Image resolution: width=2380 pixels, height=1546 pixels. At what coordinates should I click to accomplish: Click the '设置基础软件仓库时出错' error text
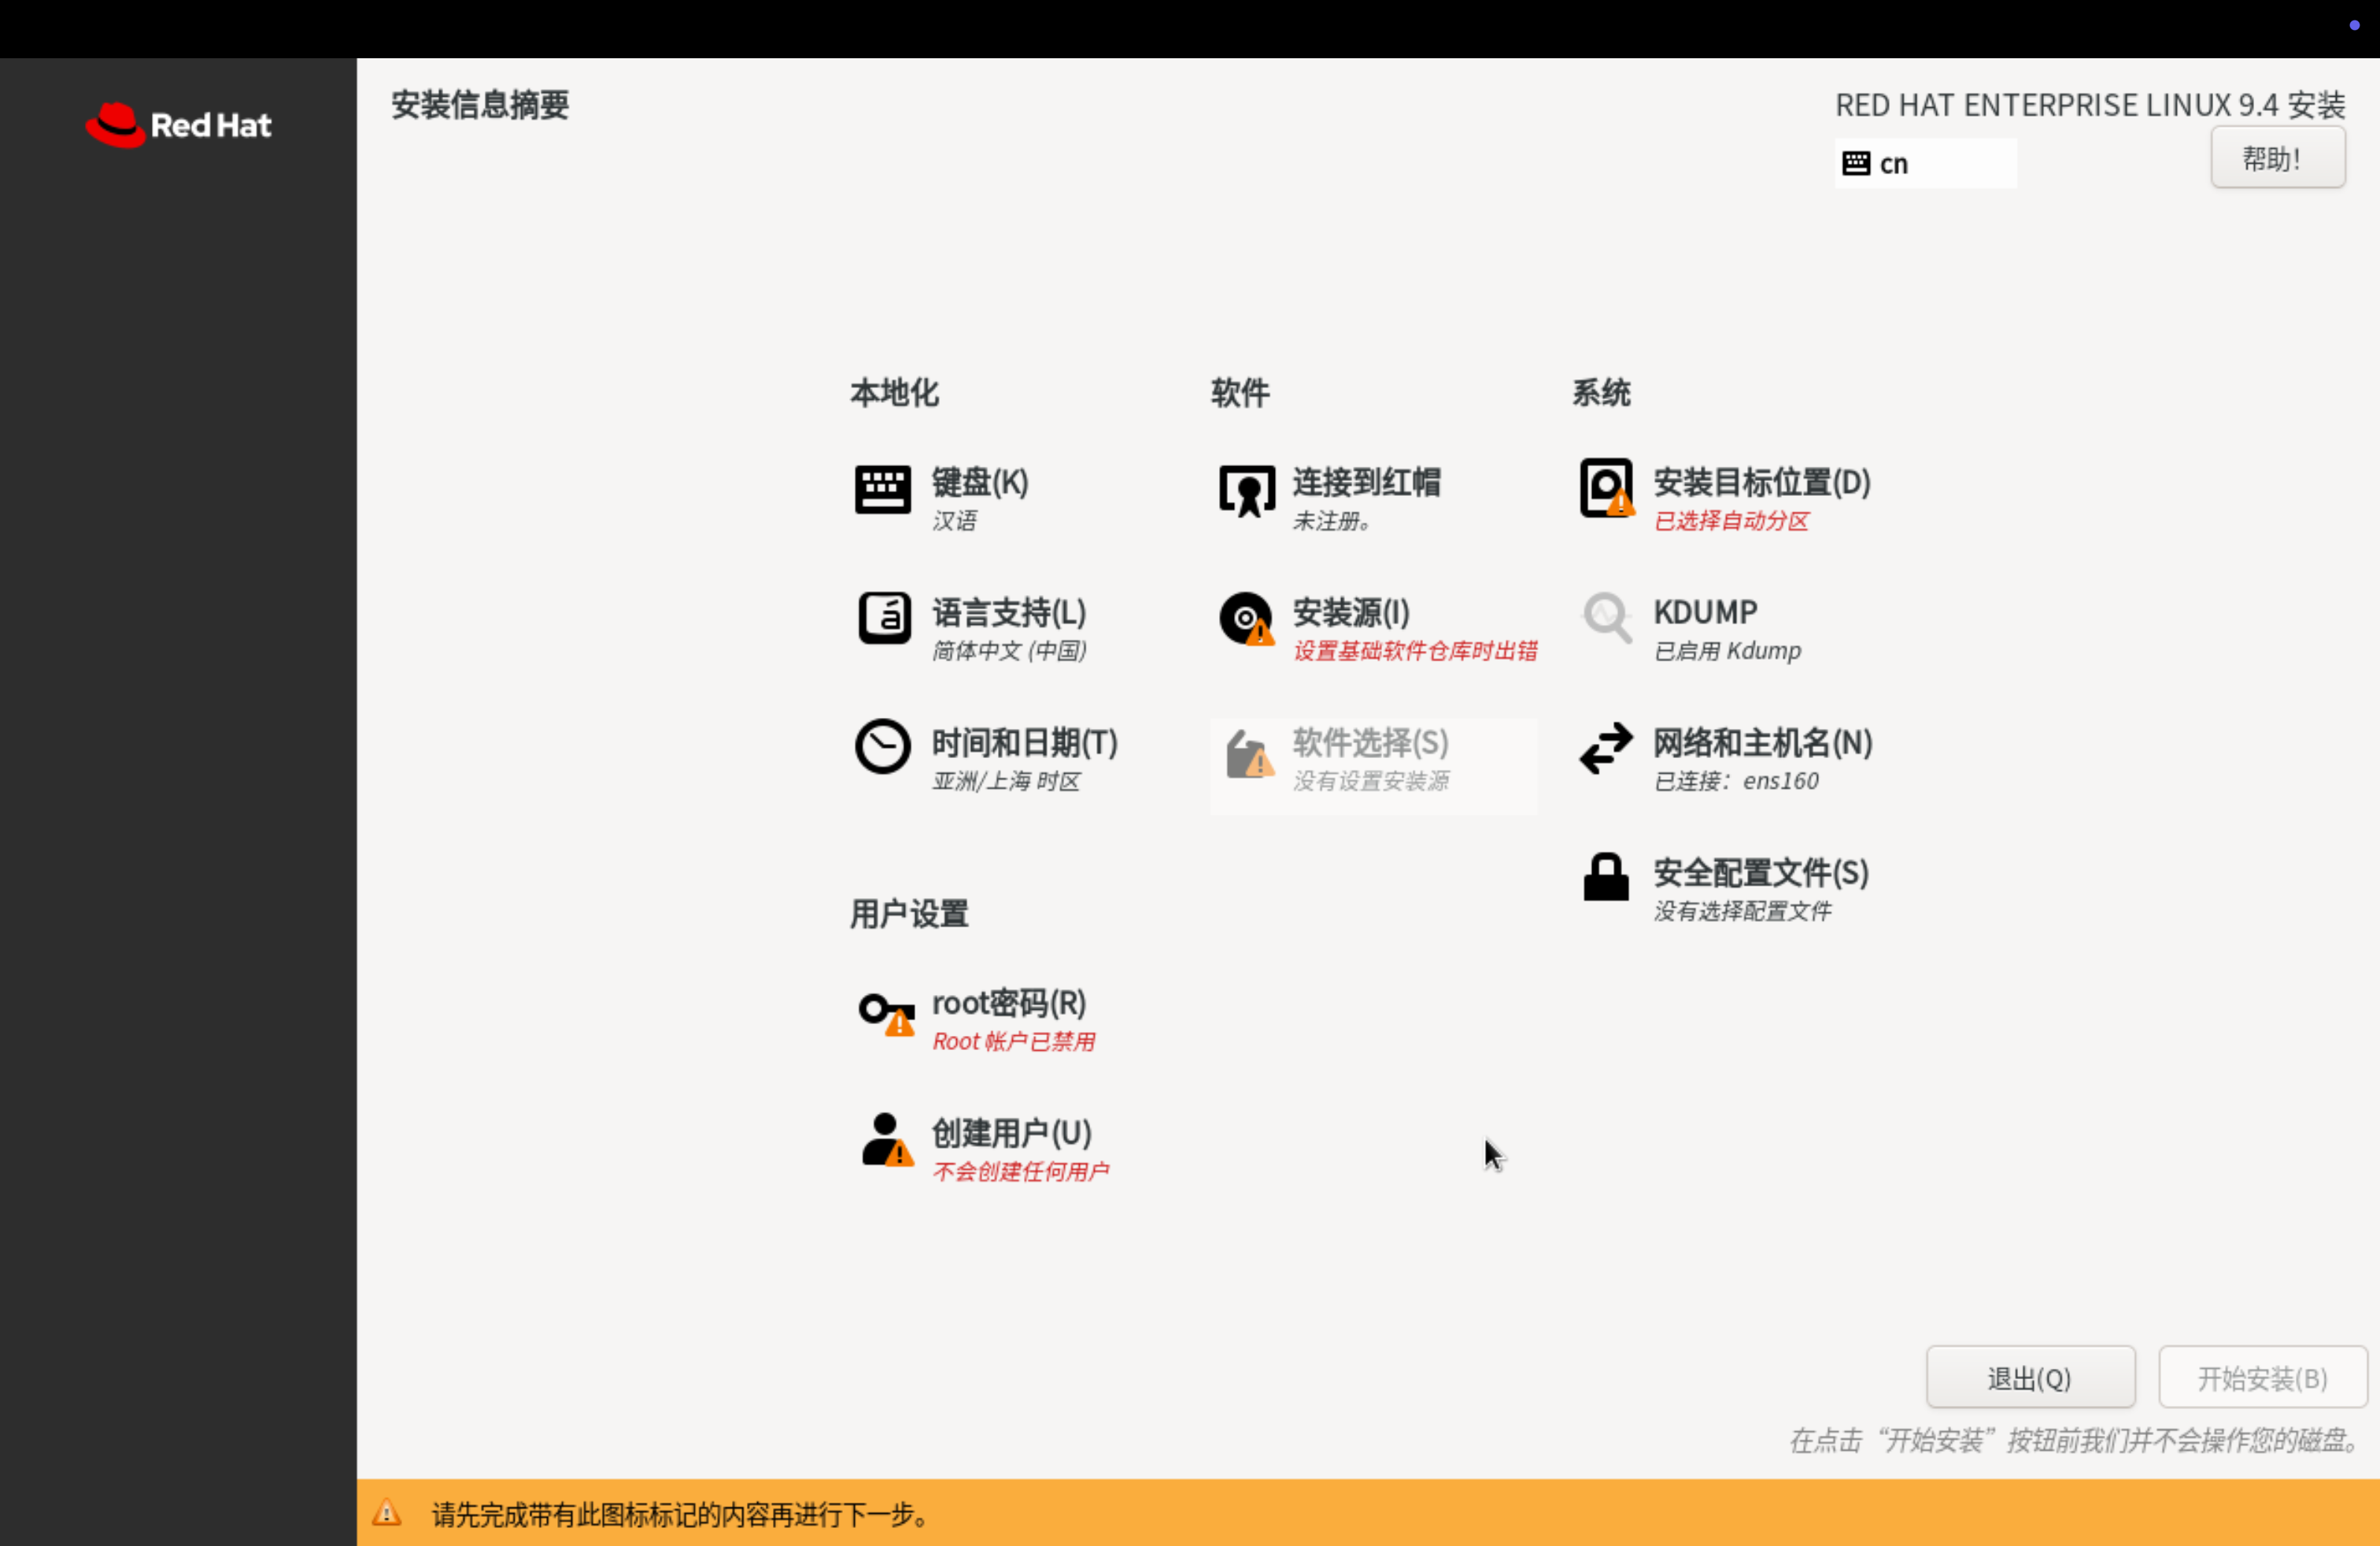coord(1415,651)
